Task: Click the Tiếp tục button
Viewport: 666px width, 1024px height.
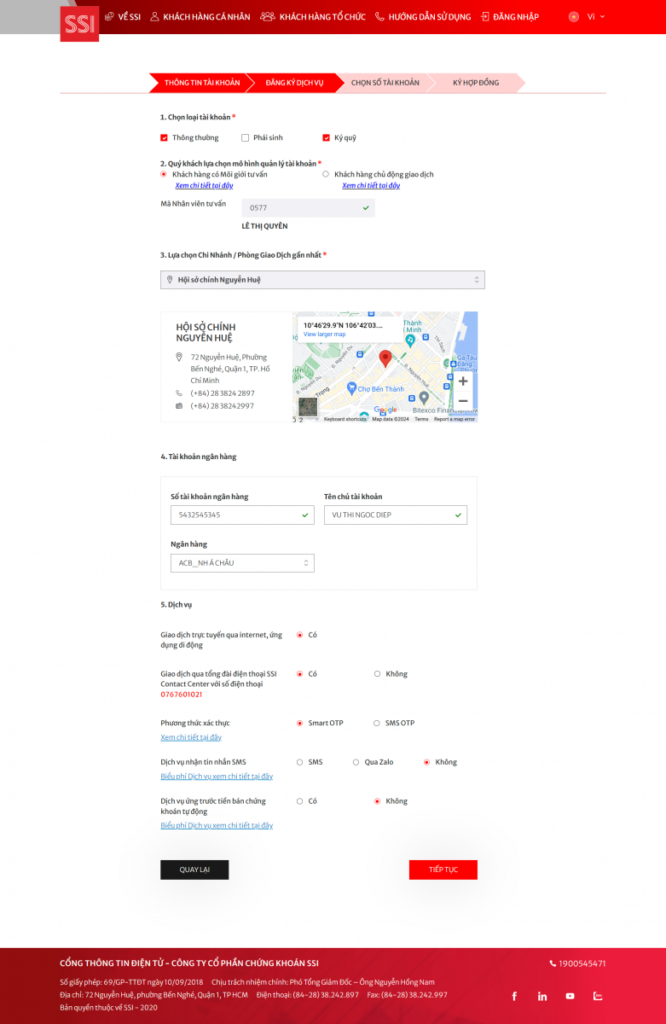Action: 443,870
